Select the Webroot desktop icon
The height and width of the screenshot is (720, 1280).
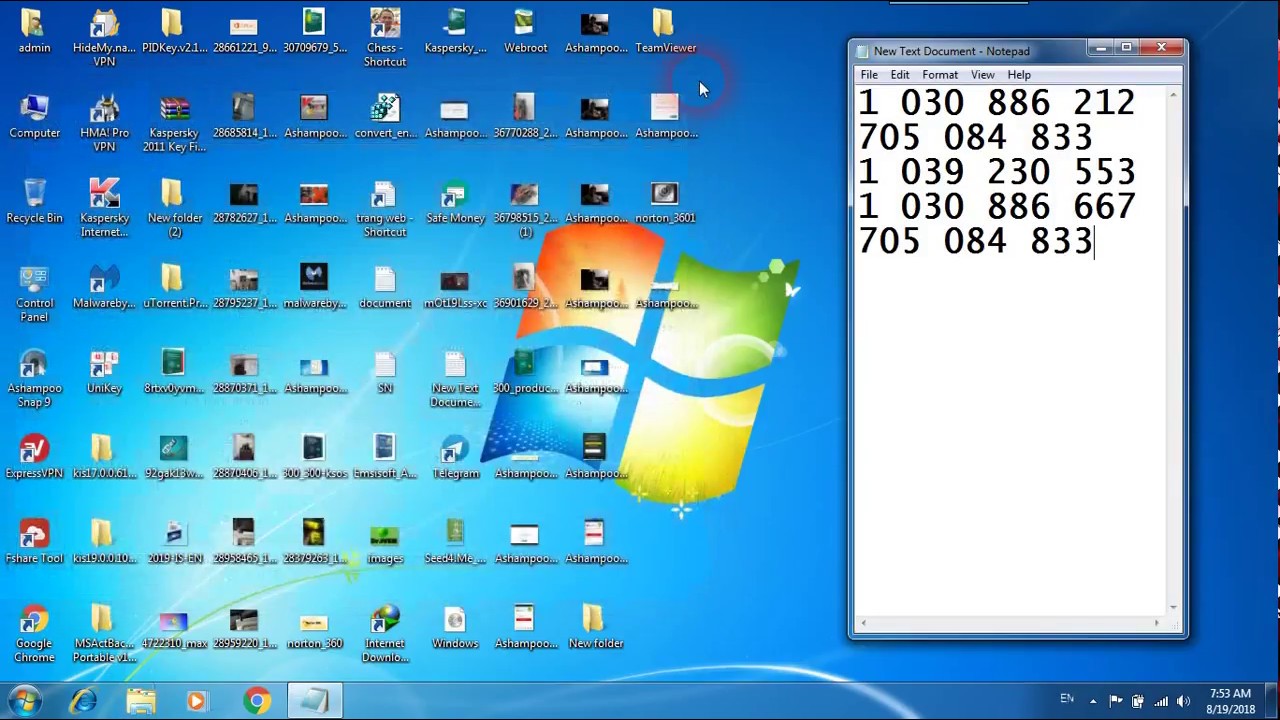525,31
